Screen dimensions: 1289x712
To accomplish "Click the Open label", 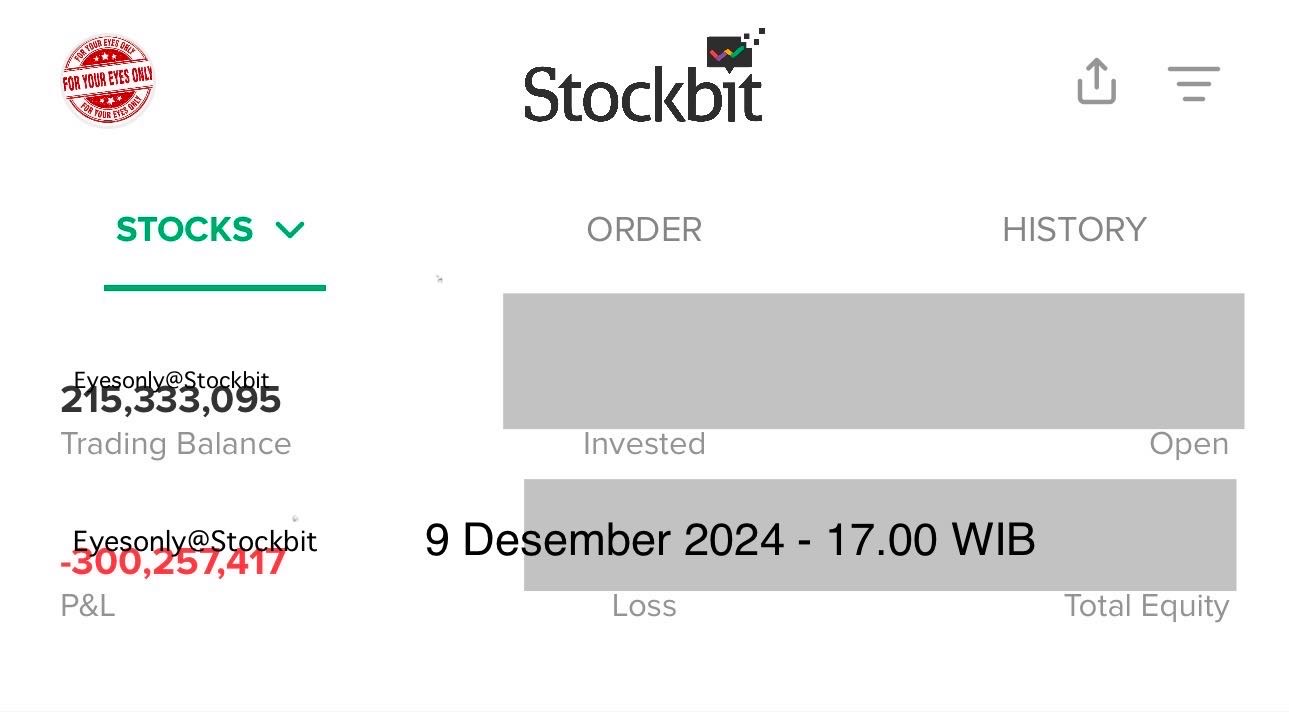I will (x=1188, y=444).
